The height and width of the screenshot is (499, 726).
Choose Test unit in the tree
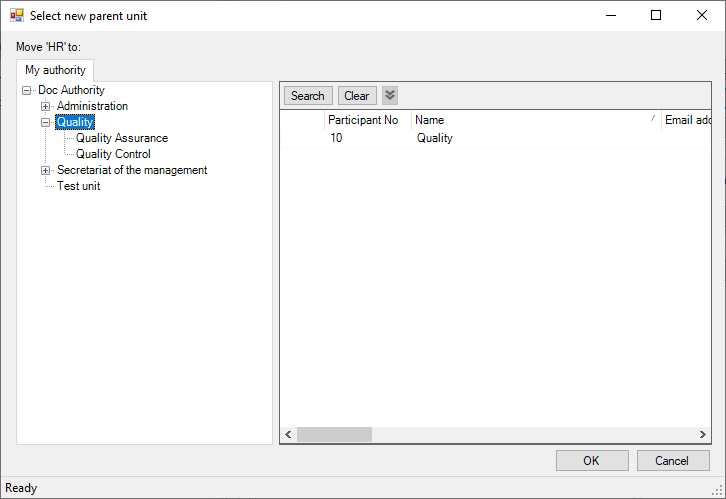click(x=78, y=186)
